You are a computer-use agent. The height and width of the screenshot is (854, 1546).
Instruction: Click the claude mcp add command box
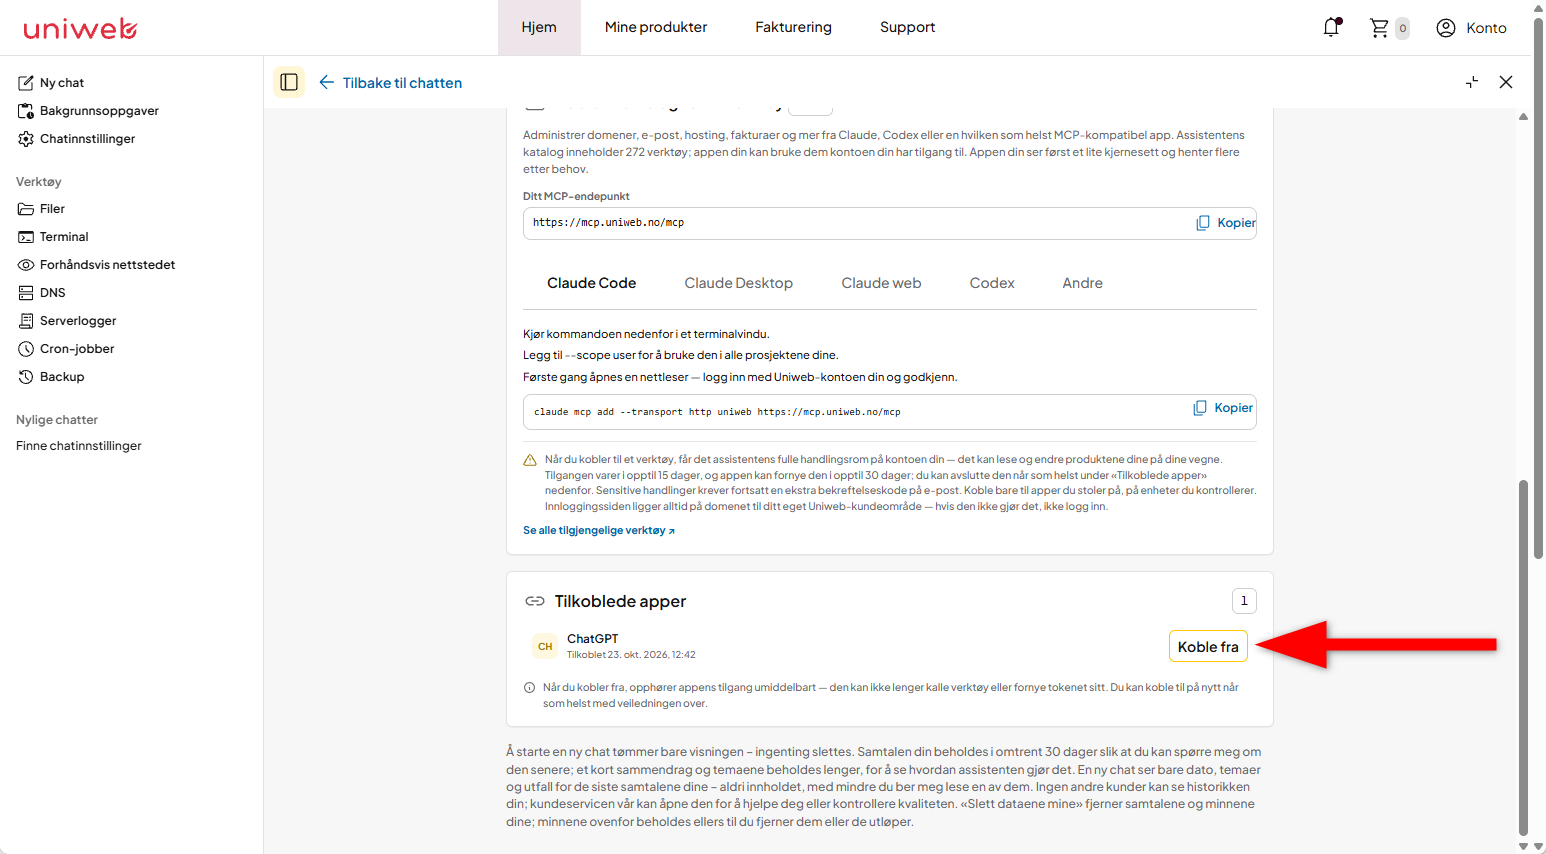[x=890, y=412]
